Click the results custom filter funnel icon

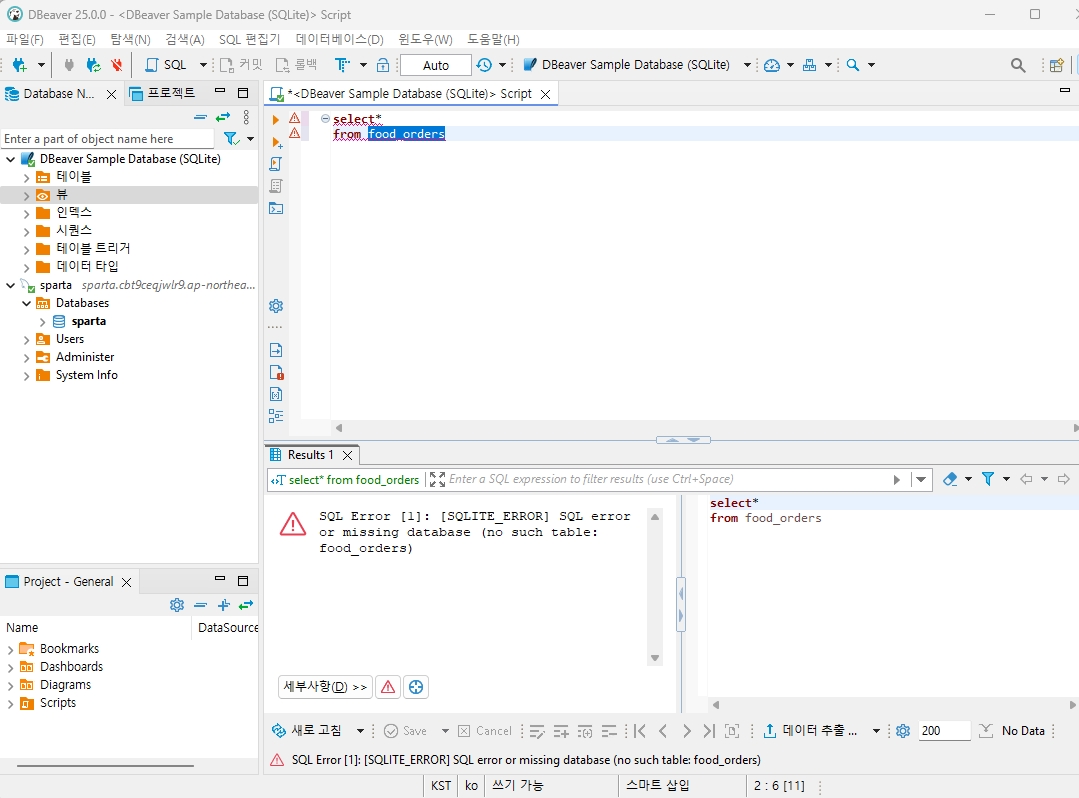point(988,479)
